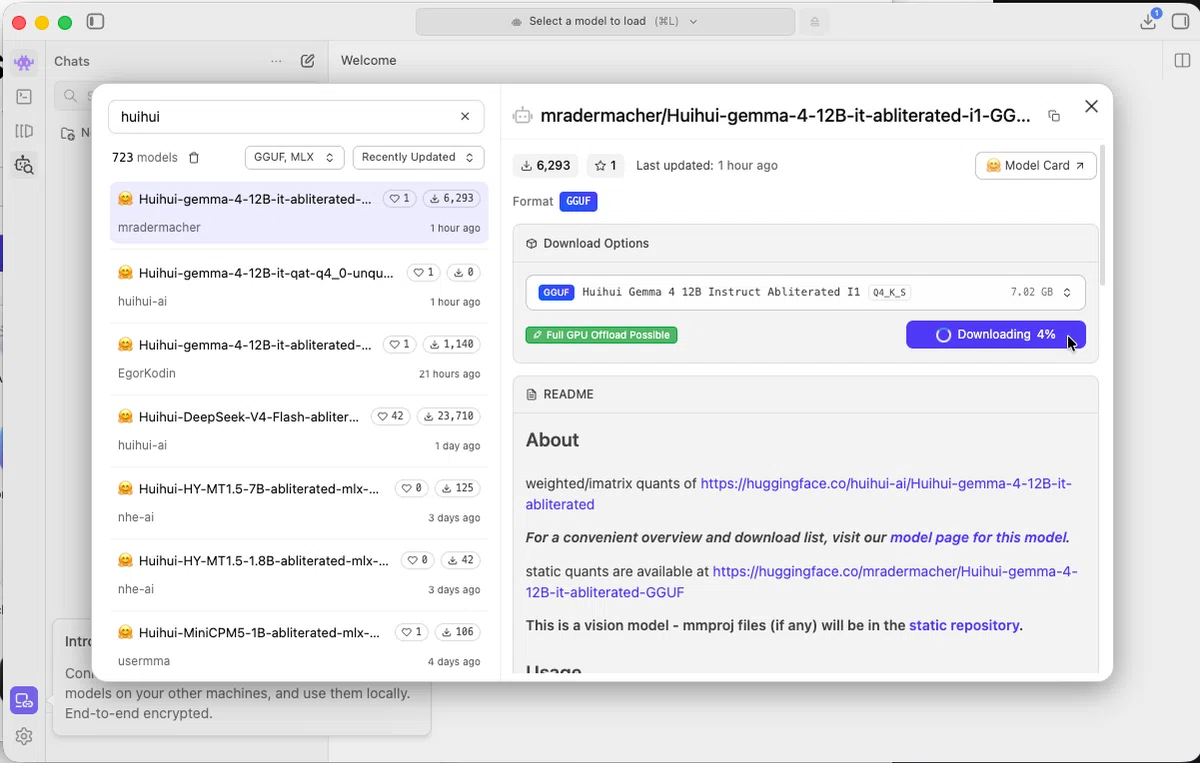Open the Model Card link button
Image resolution: width=1200 pixels, height=763 pixels.
[1035, 165]
